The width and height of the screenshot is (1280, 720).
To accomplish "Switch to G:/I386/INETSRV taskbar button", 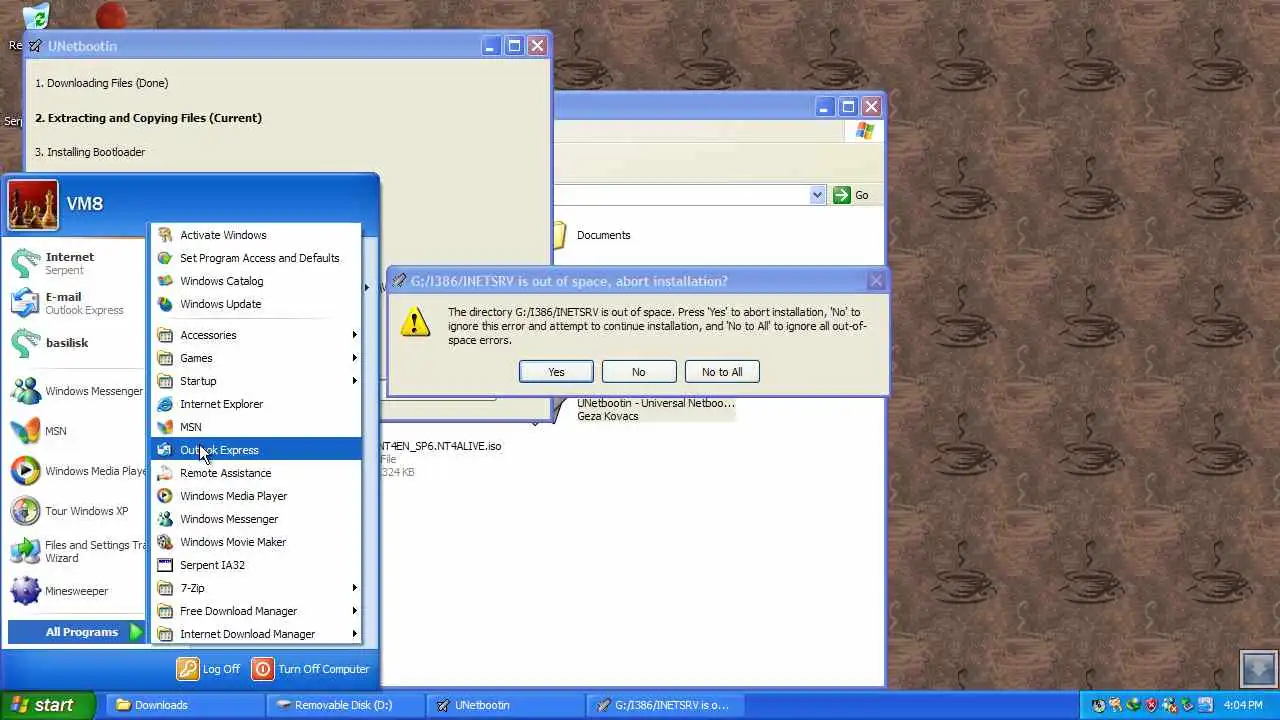I will point(664,705).
